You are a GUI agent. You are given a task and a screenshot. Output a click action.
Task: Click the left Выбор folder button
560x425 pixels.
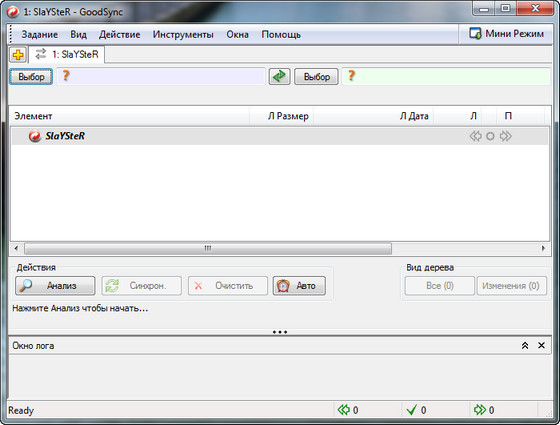pos(31,77)
